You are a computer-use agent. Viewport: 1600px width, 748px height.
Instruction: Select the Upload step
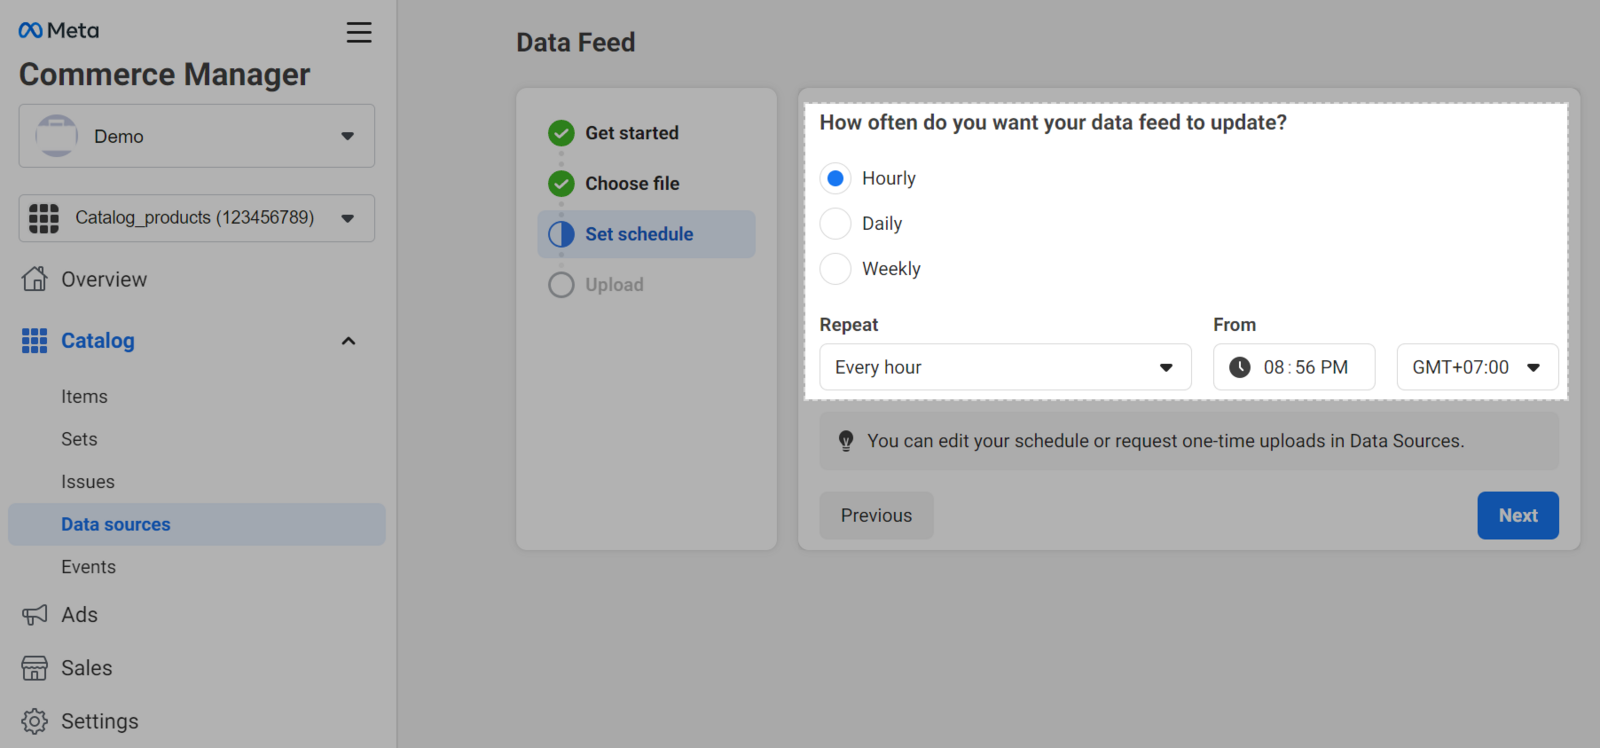(x=614, y=285)
